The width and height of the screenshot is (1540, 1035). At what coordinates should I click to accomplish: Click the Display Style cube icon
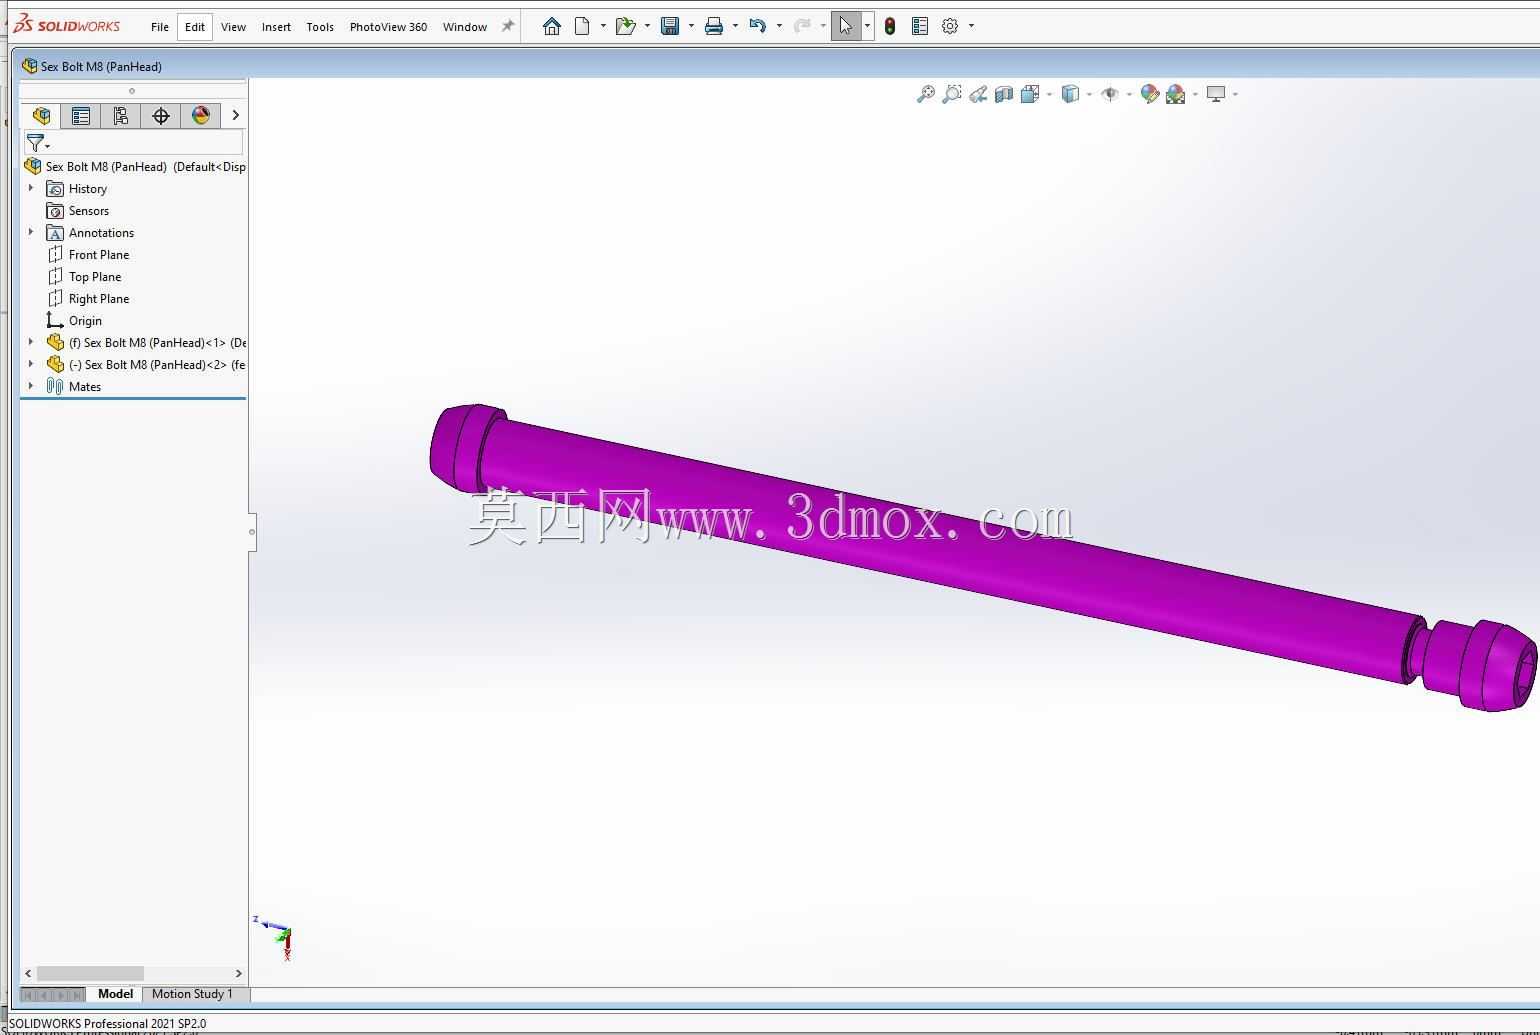(1070, 94)
